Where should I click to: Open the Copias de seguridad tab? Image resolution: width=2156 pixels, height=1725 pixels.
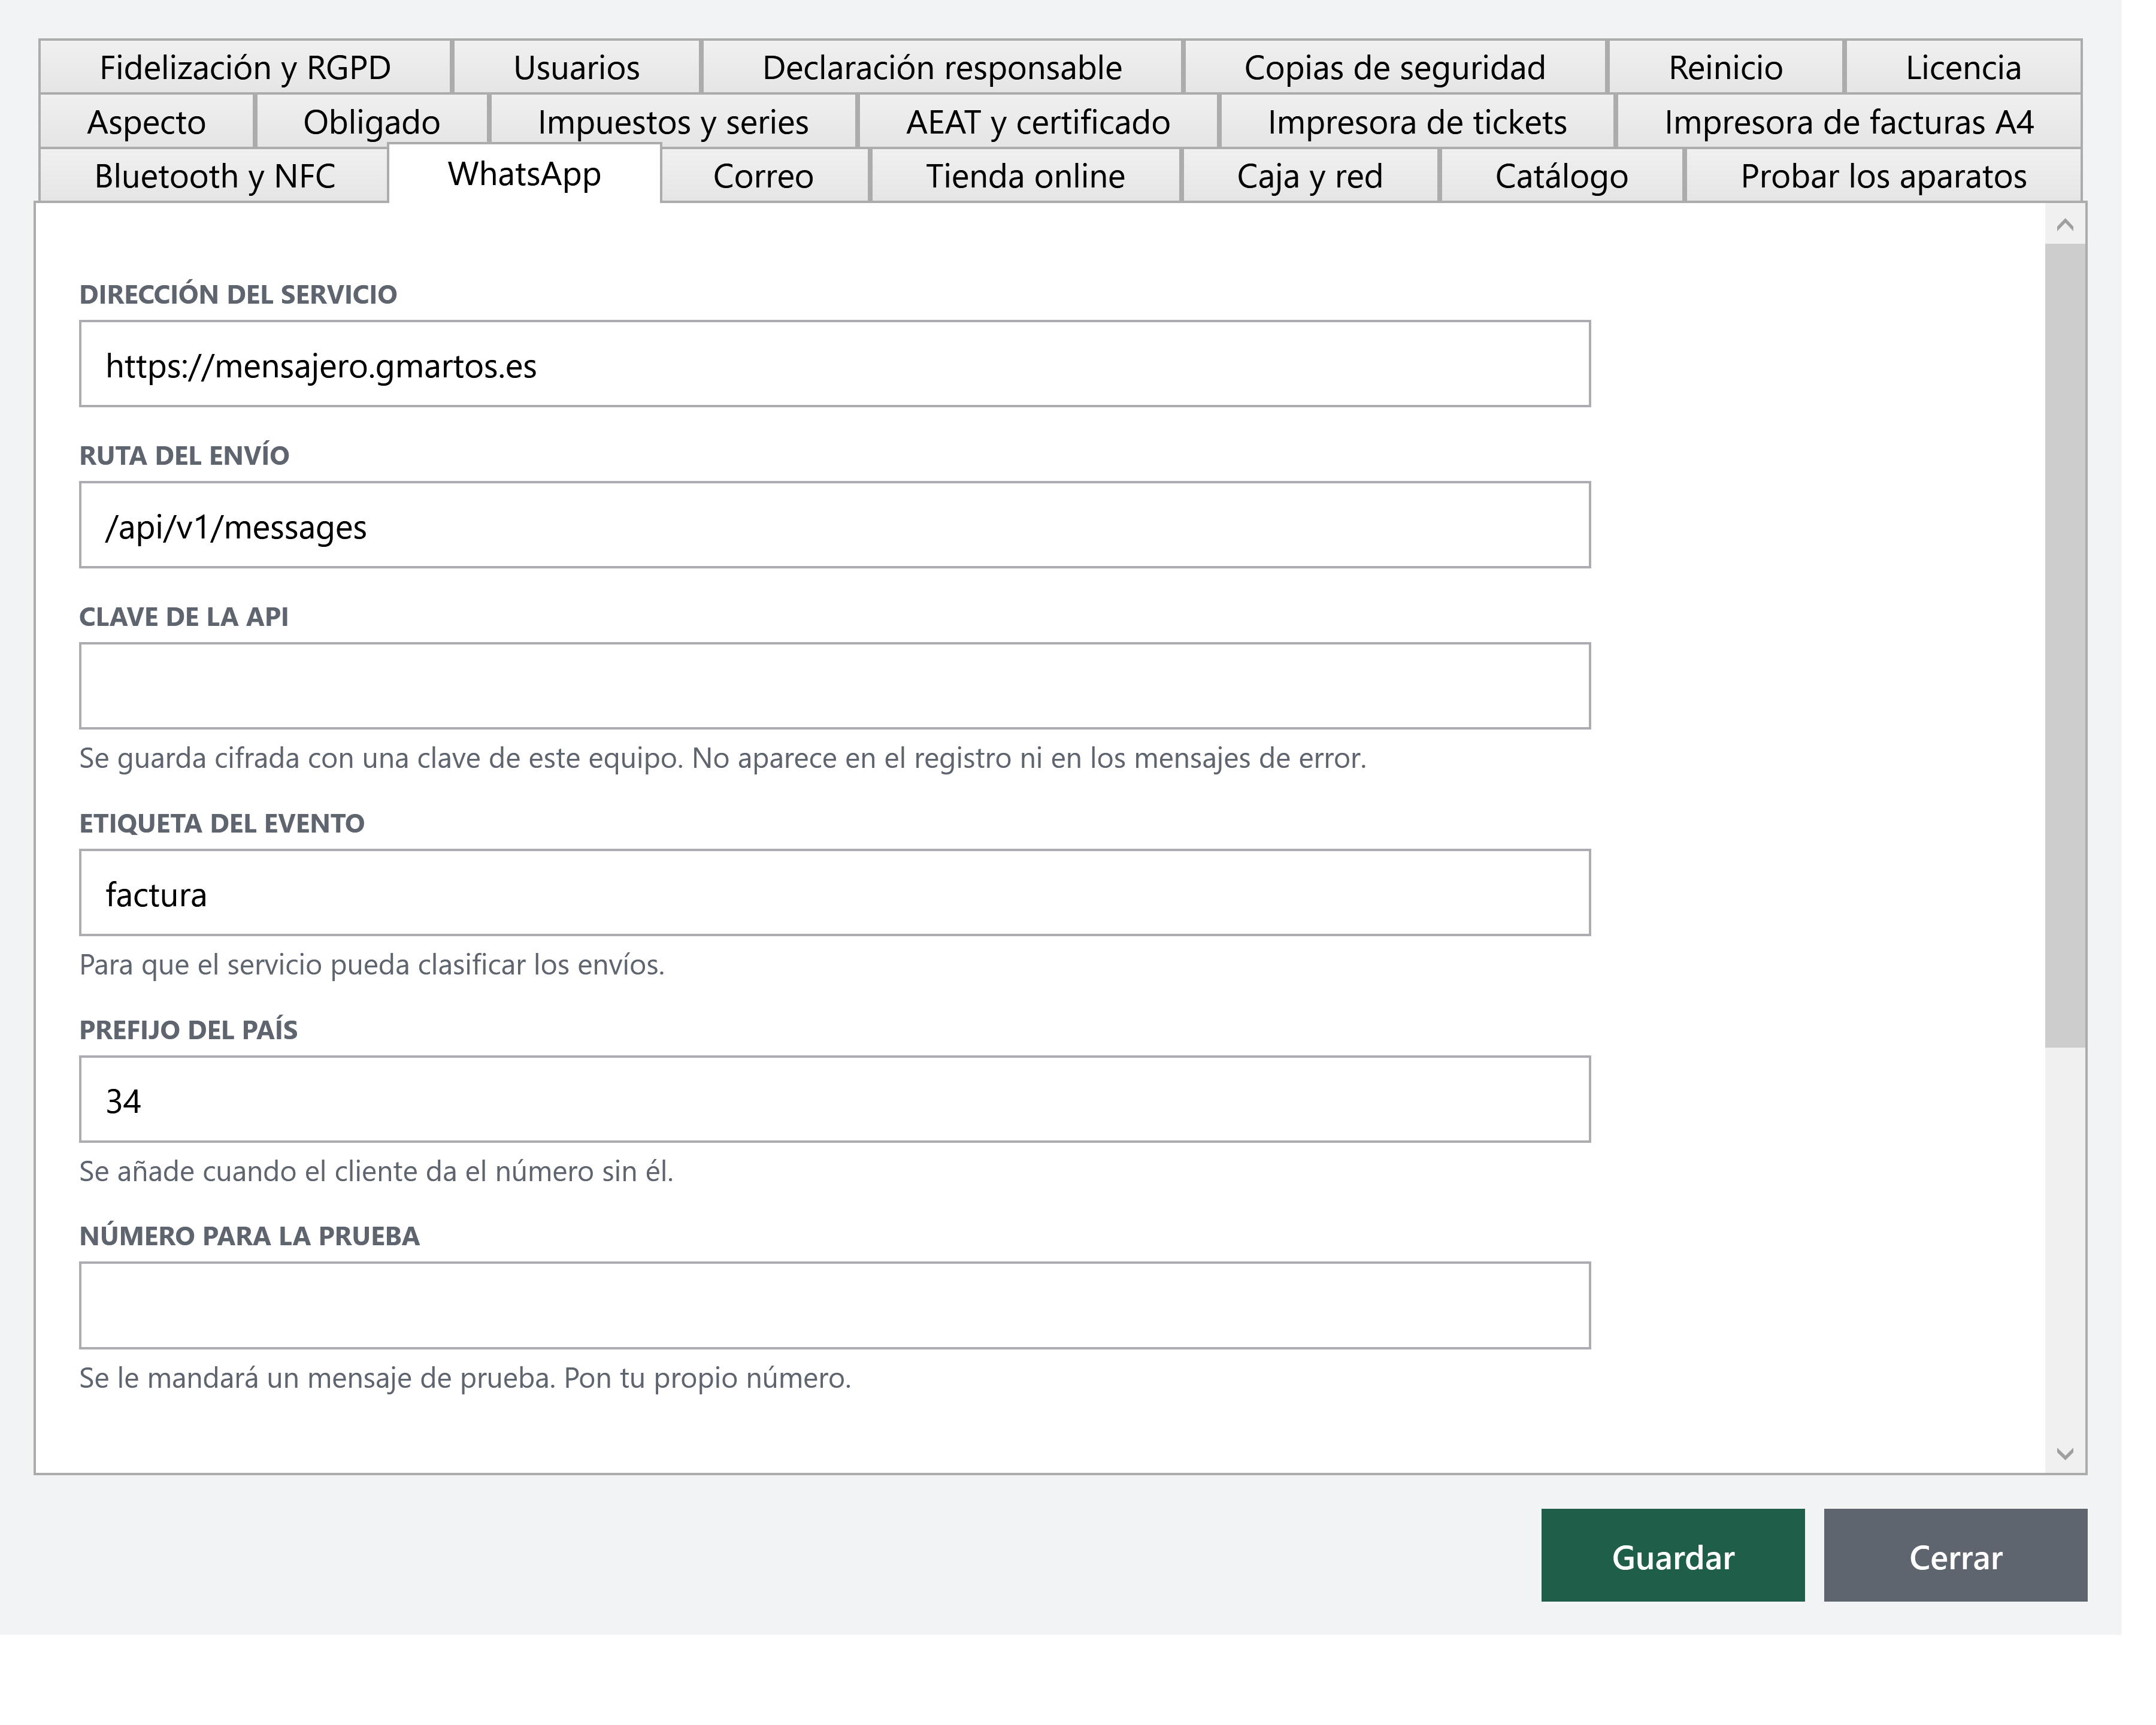pos(1395,67)
